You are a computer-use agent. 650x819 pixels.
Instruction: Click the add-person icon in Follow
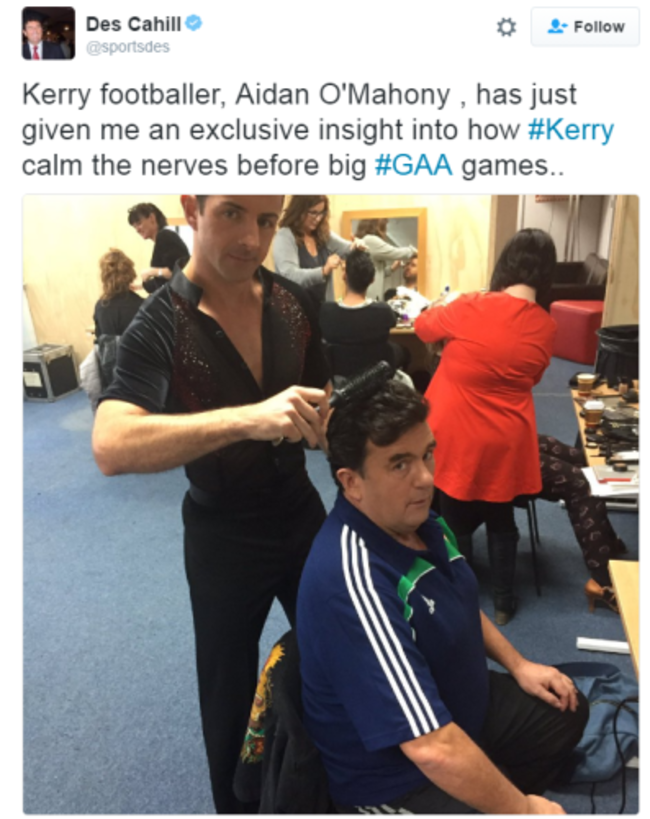click(557, 27)
